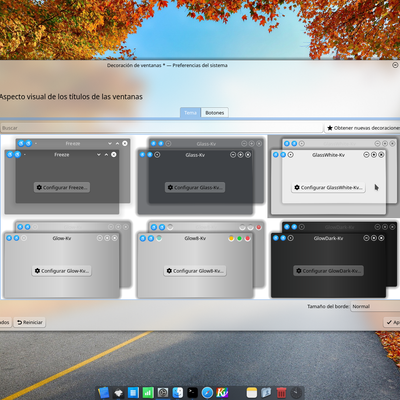Click Configurar GlassWhite-Kv button
Image resolution: width=400 pixels, height=400 pixels.
[328, 187]
